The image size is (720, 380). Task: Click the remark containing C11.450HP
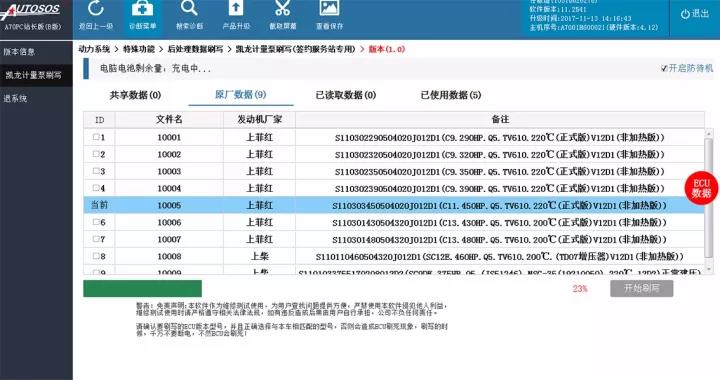[x=500, y=205]
